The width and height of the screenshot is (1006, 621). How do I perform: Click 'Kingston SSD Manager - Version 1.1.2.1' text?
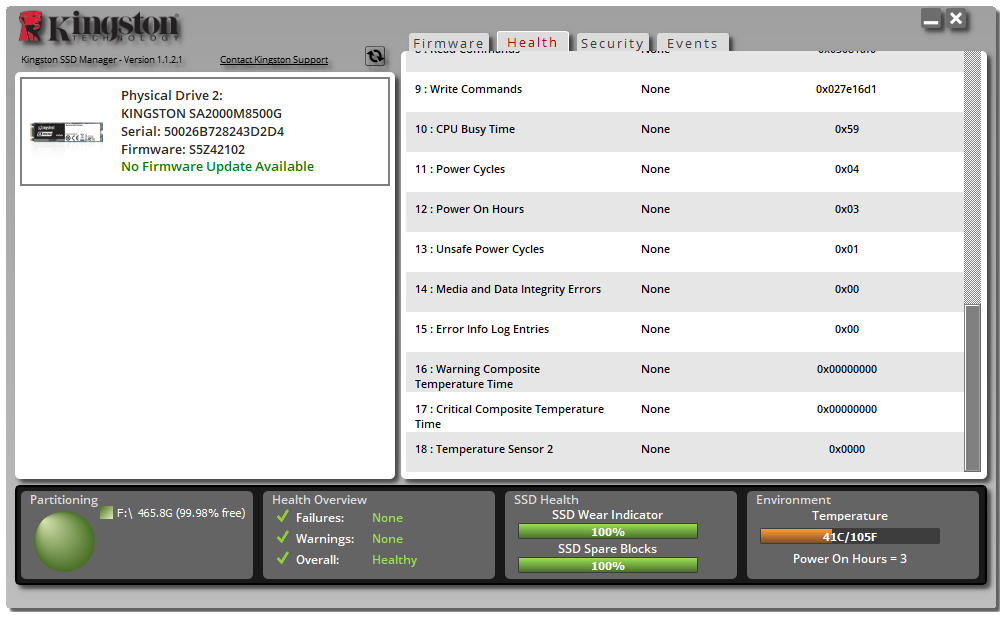(101, 60)
